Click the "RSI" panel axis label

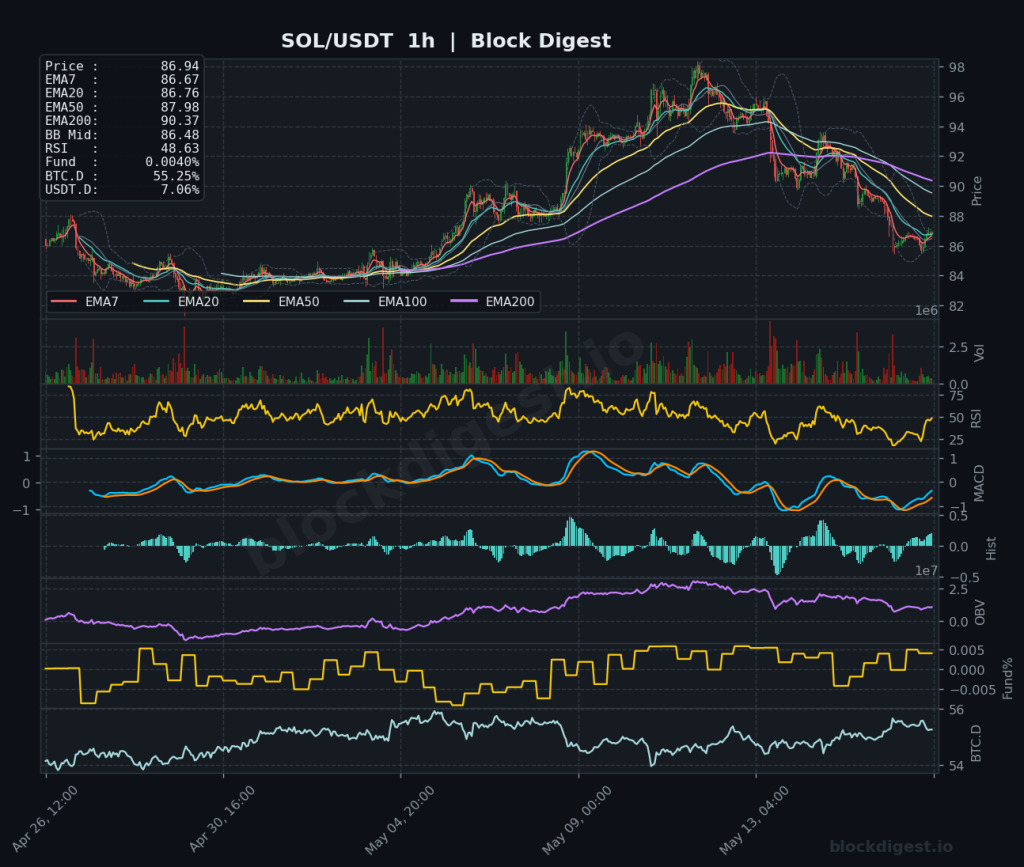pos(976,418)
